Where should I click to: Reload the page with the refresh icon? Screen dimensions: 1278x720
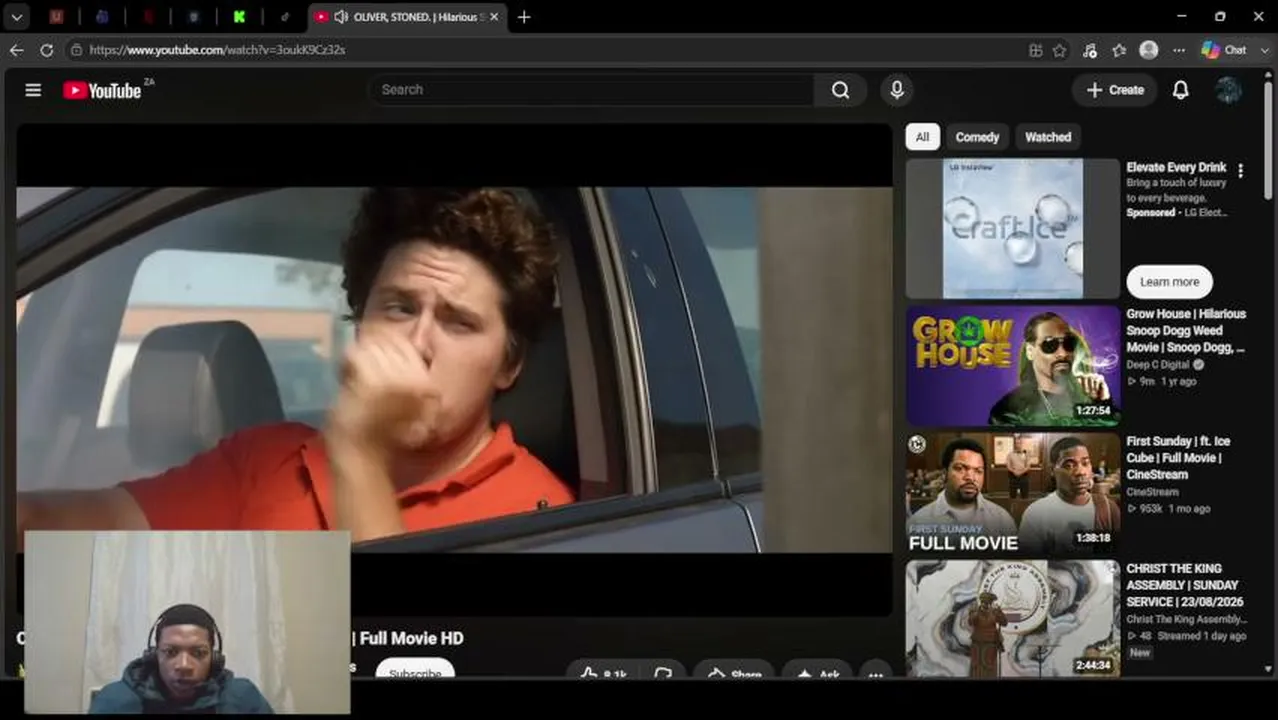(x=47, y=49)
